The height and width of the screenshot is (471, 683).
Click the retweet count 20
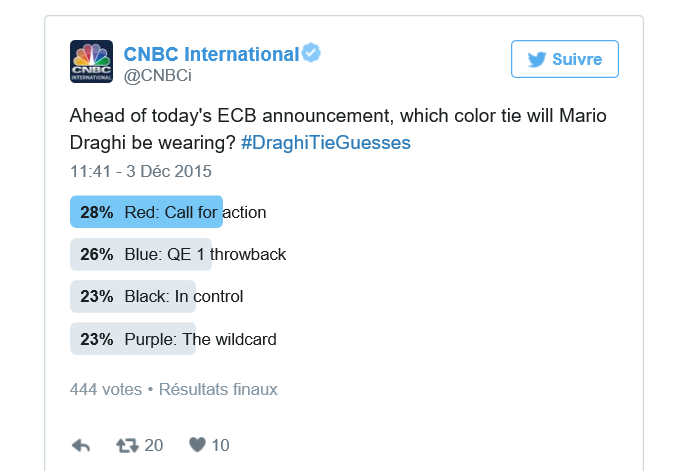153,445
